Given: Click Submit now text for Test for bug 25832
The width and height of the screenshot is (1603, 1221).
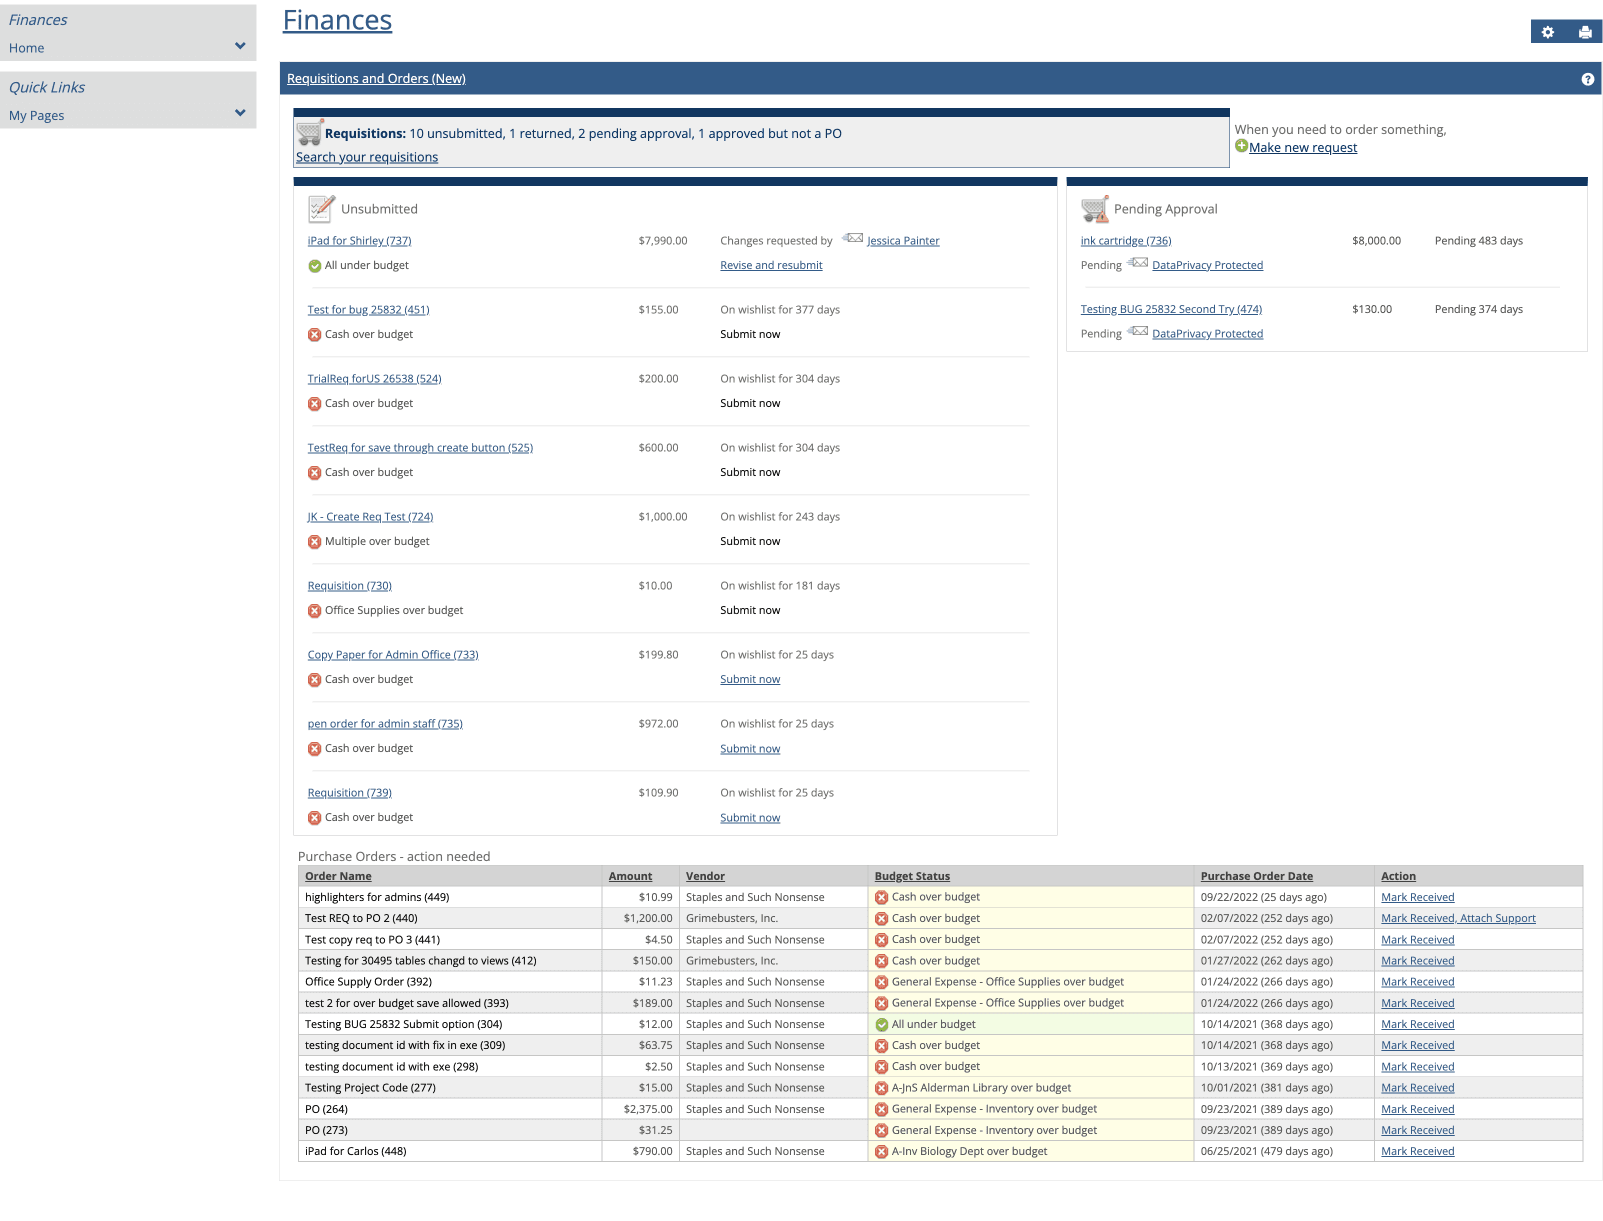Looking at the screenshot, I should [x=750, y=335].
